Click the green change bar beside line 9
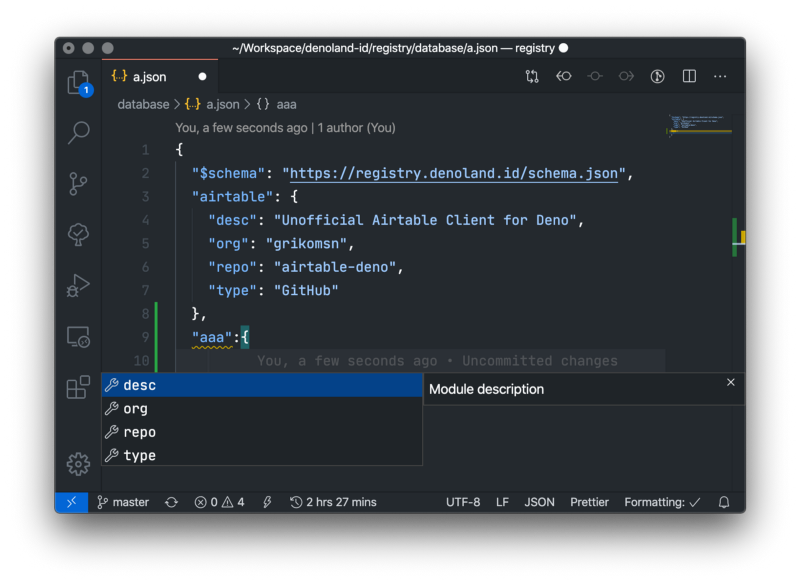This screenshot has width=800, height=585. click(x=156, y=337)
